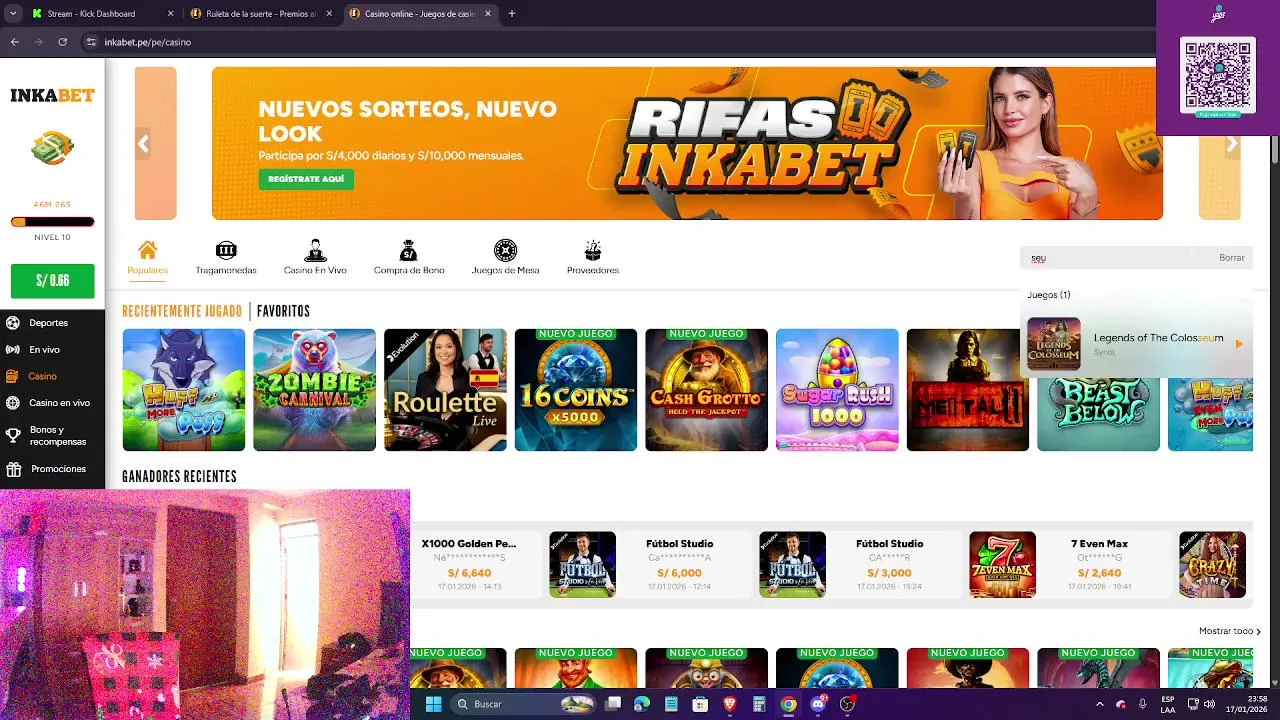This screenshot has width=1280, height=720.
Task: Open Calculator from the taskbar
Action: tap(759, 704)
